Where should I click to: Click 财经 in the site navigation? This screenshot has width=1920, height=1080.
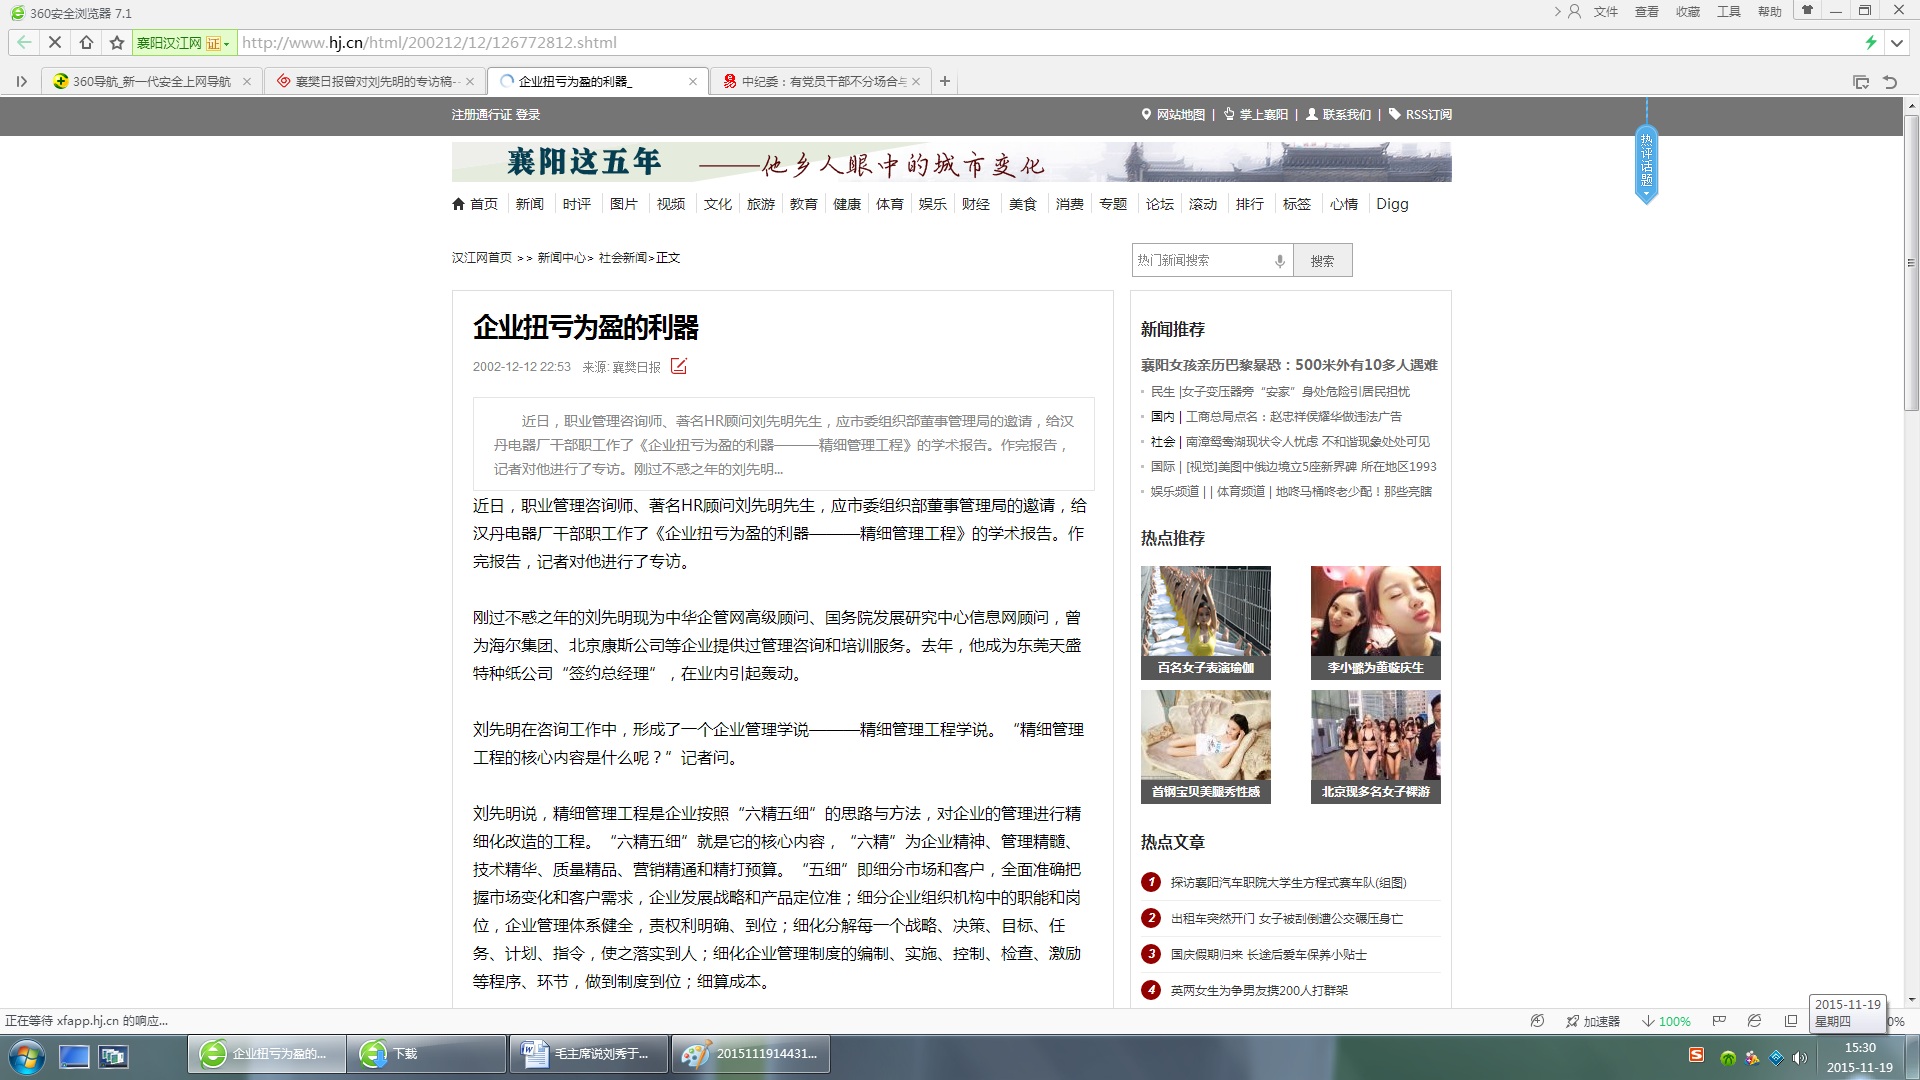(975, 204)
